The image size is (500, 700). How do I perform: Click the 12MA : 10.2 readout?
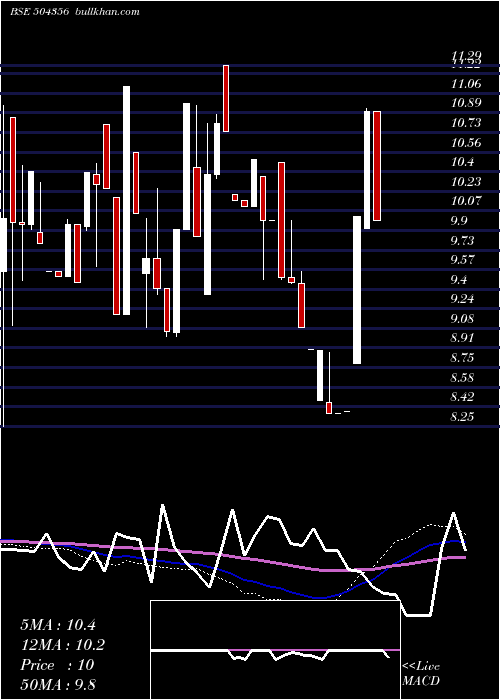pos(63,645)
